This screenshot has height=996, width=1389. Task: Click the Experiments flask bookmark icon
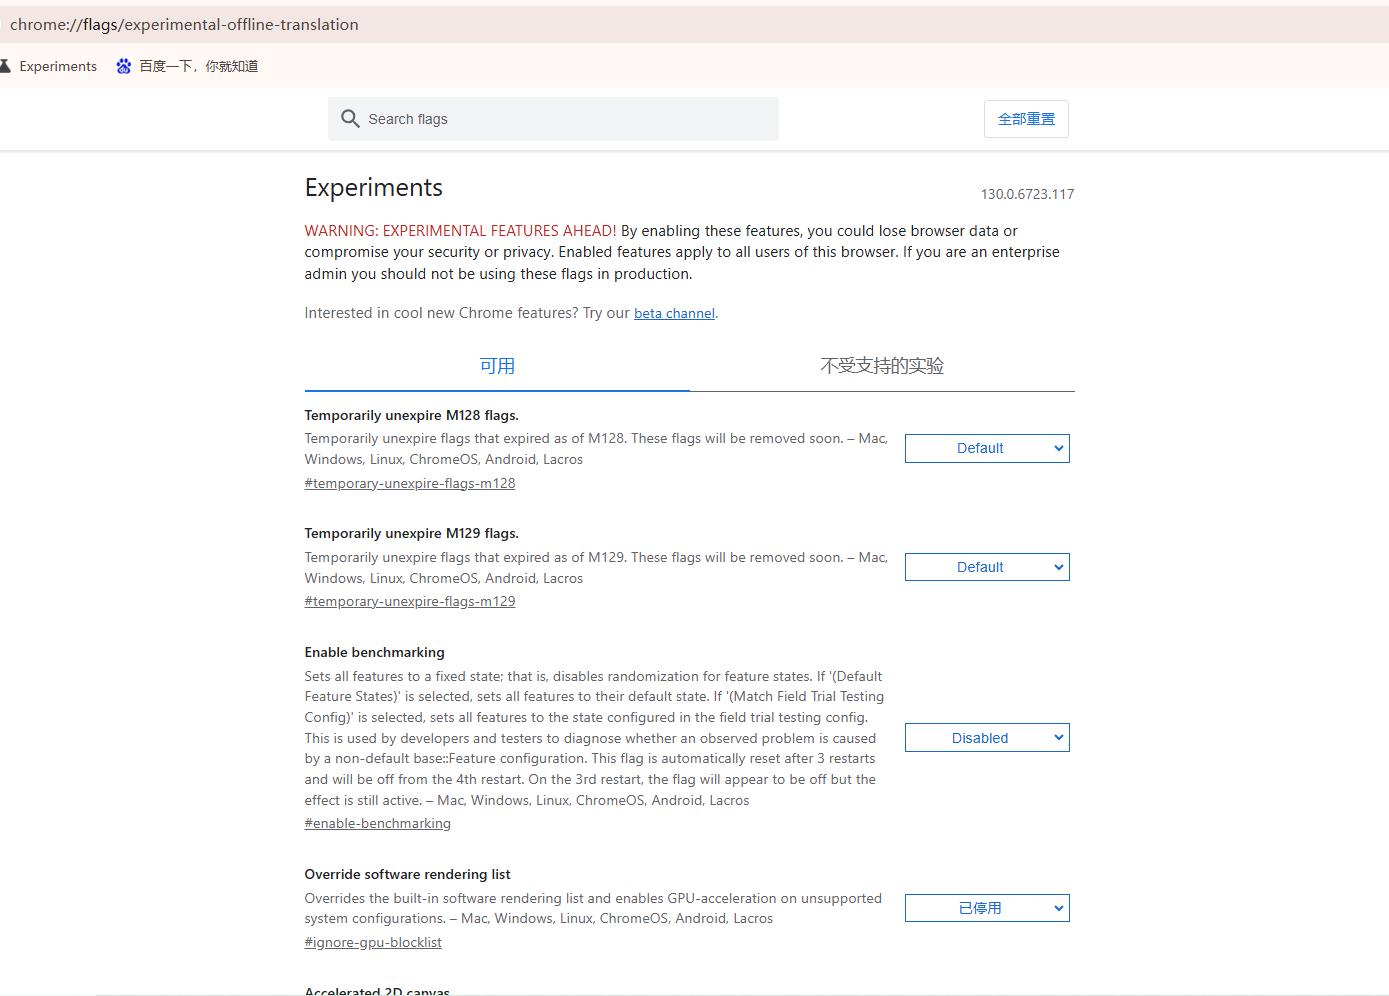pos(4,66)
